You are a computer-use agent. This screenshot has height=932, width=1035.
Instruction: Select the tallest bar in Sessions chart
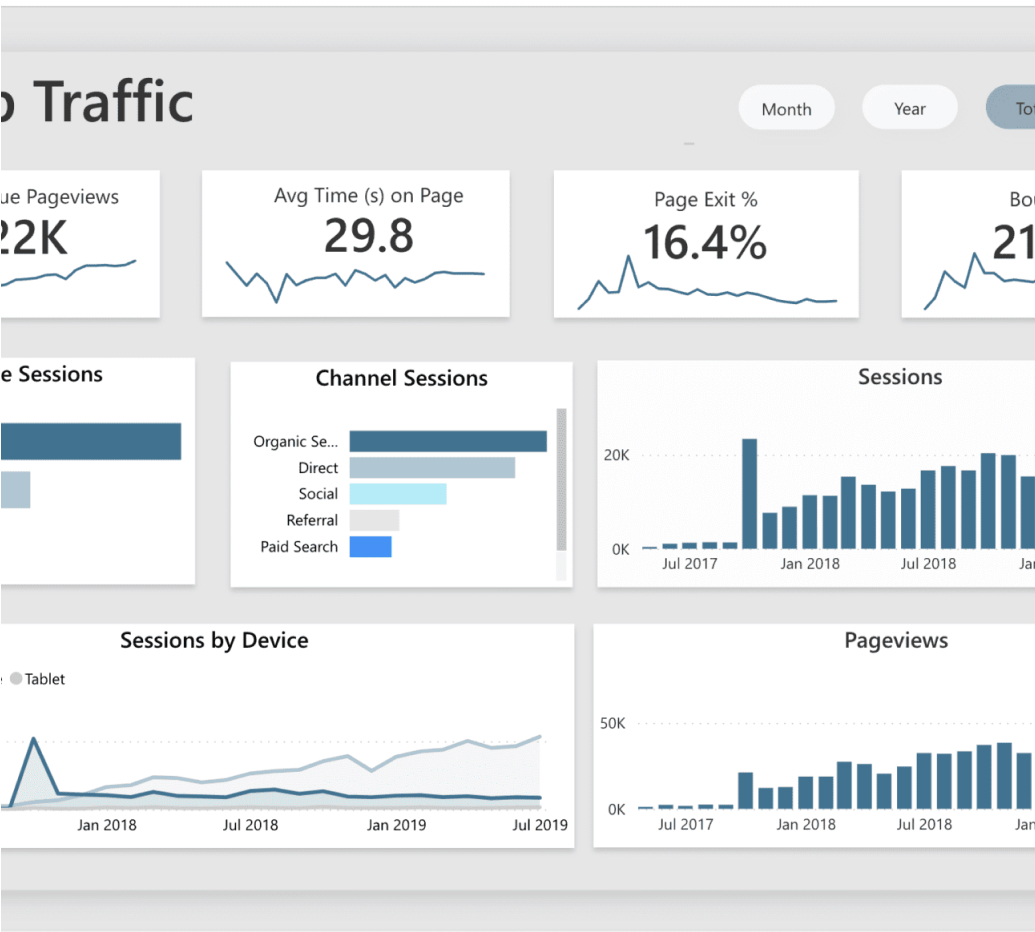coord(749,493)
